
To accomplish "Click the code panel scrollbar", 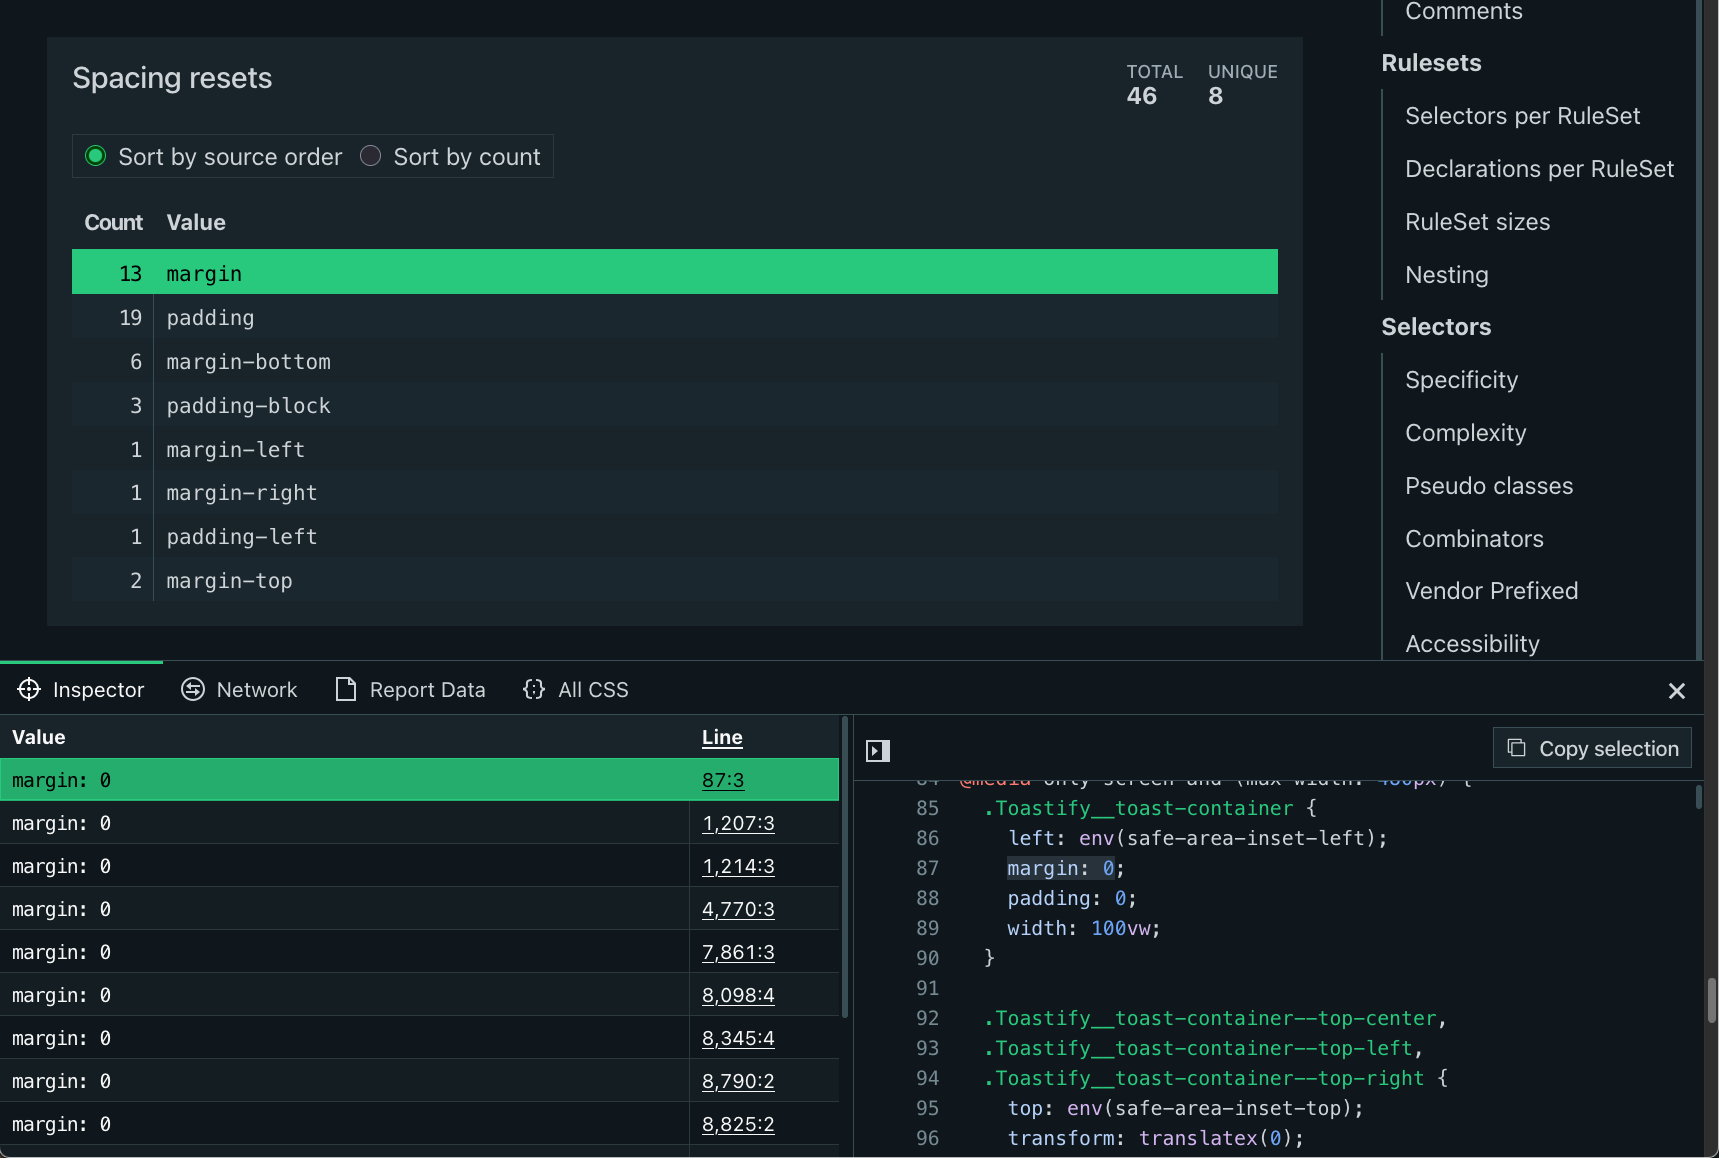I will pyautogui.click(x=1697, y=795).
